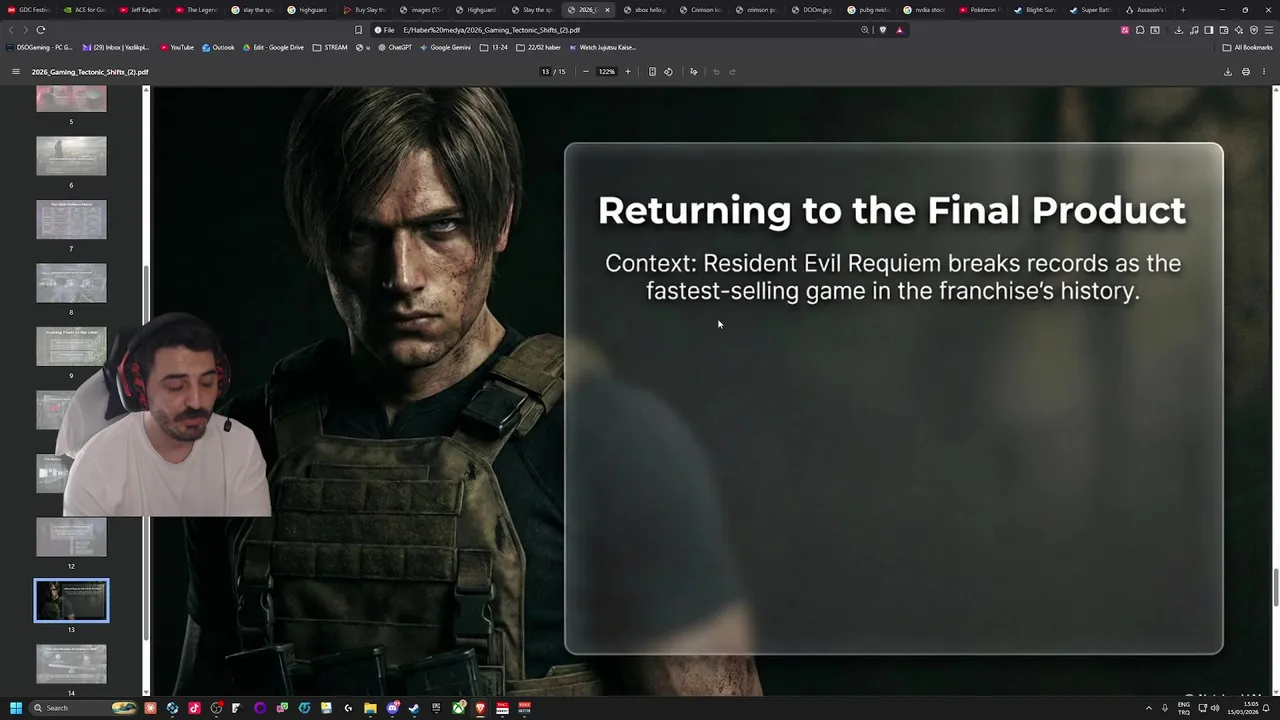1280x720 pixels.
Task: Select page 6 thumbnail
Action: [71, 156]
